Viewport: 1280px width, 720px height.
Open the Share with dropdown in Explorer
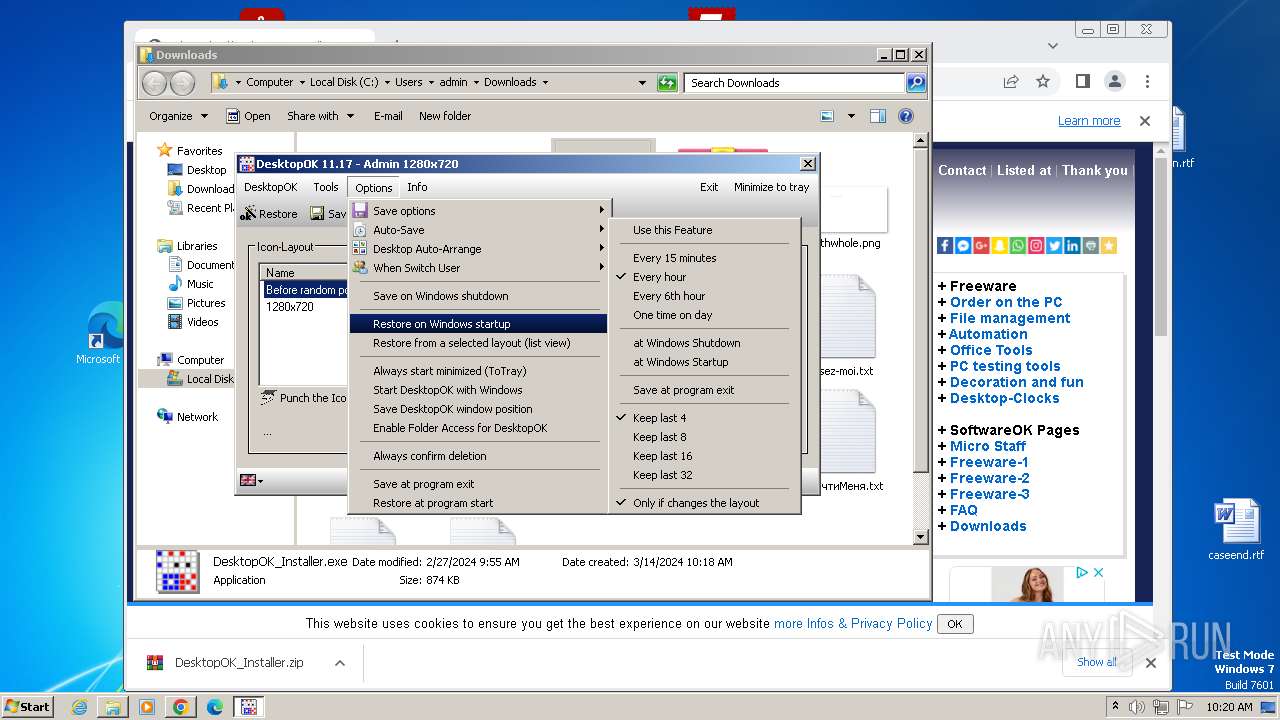pos(320,116)
